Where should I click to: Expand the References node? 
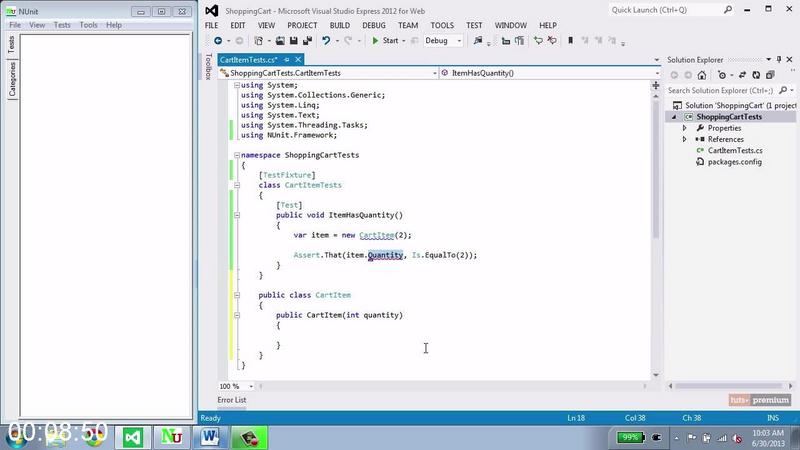tap(685, 139)
